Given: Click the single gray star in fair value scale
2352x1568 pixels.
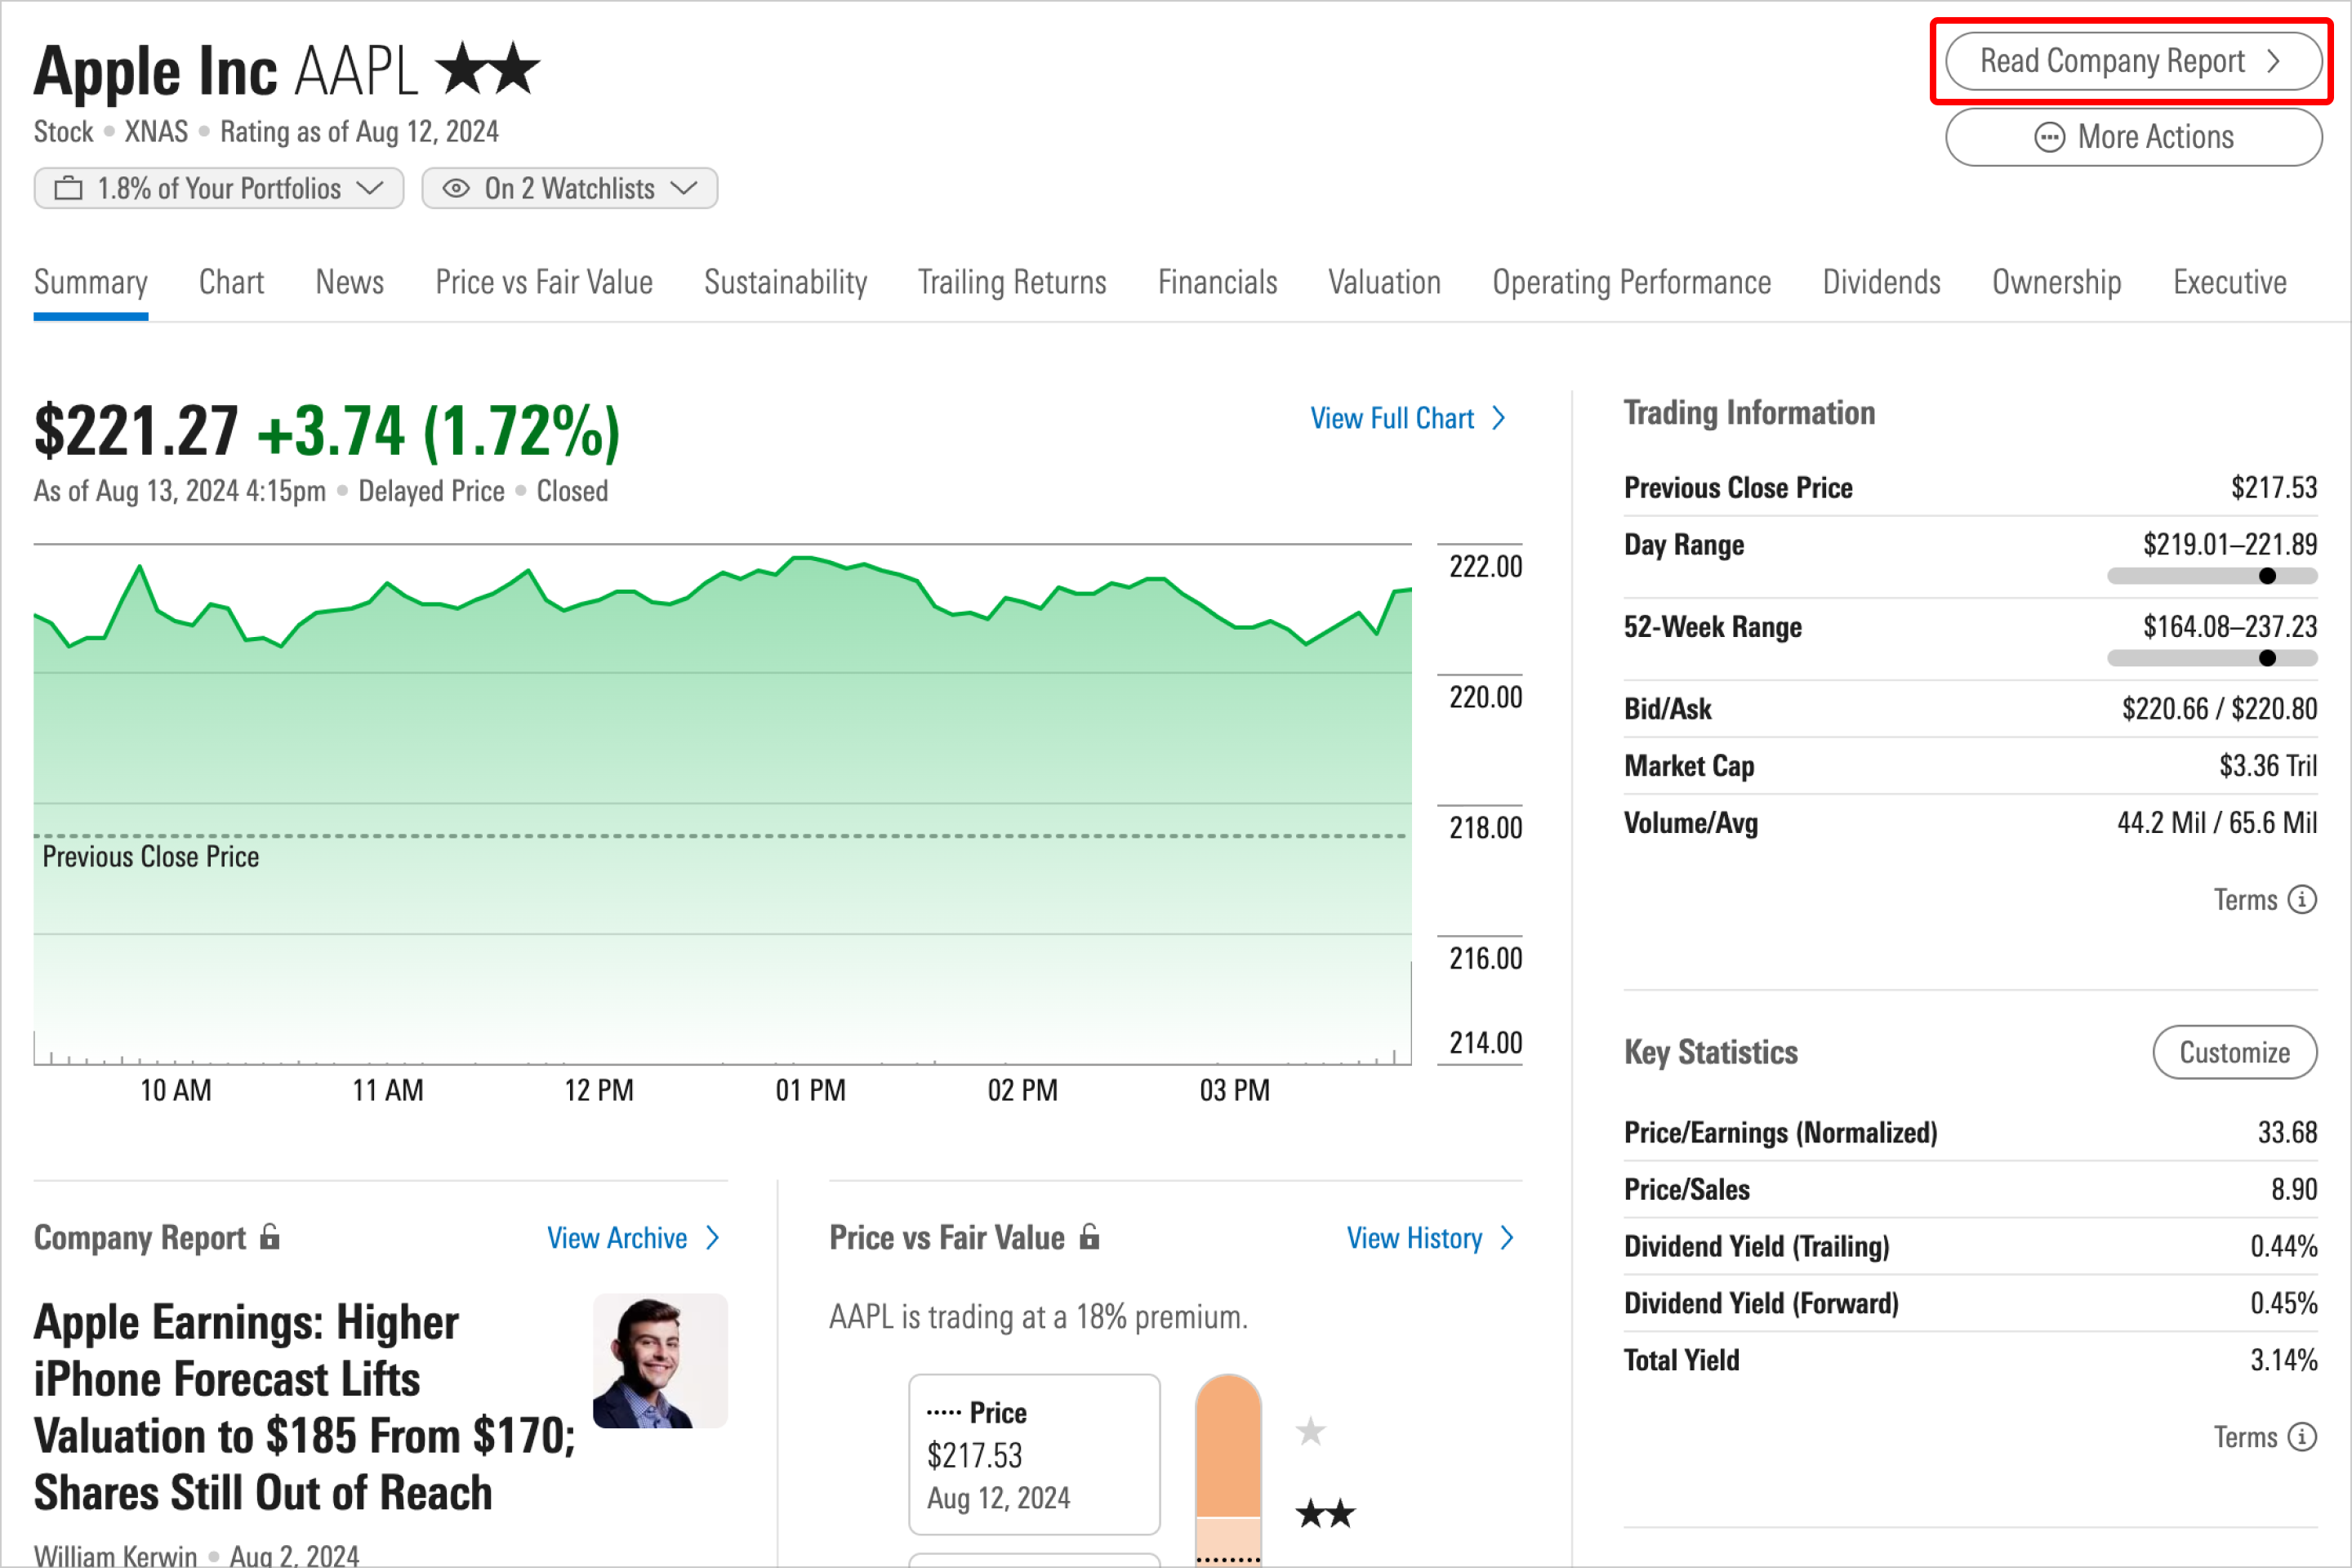Looking at the screenshot, I should point(1311,1431).
